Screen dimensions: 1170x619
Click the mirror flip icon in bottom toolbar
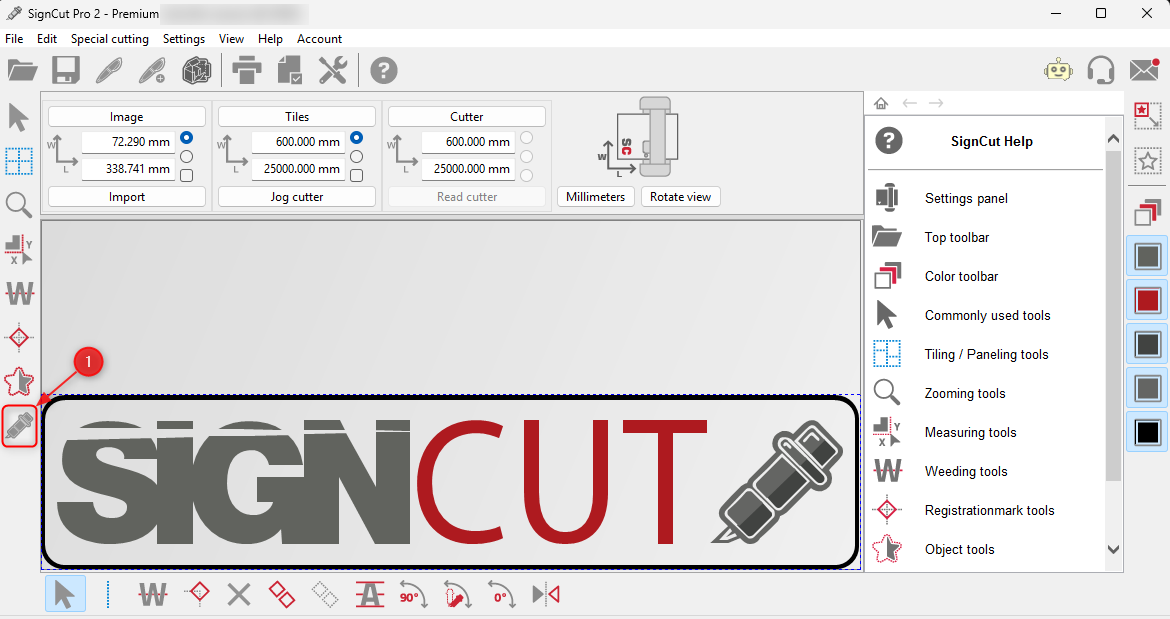point(545,594)
